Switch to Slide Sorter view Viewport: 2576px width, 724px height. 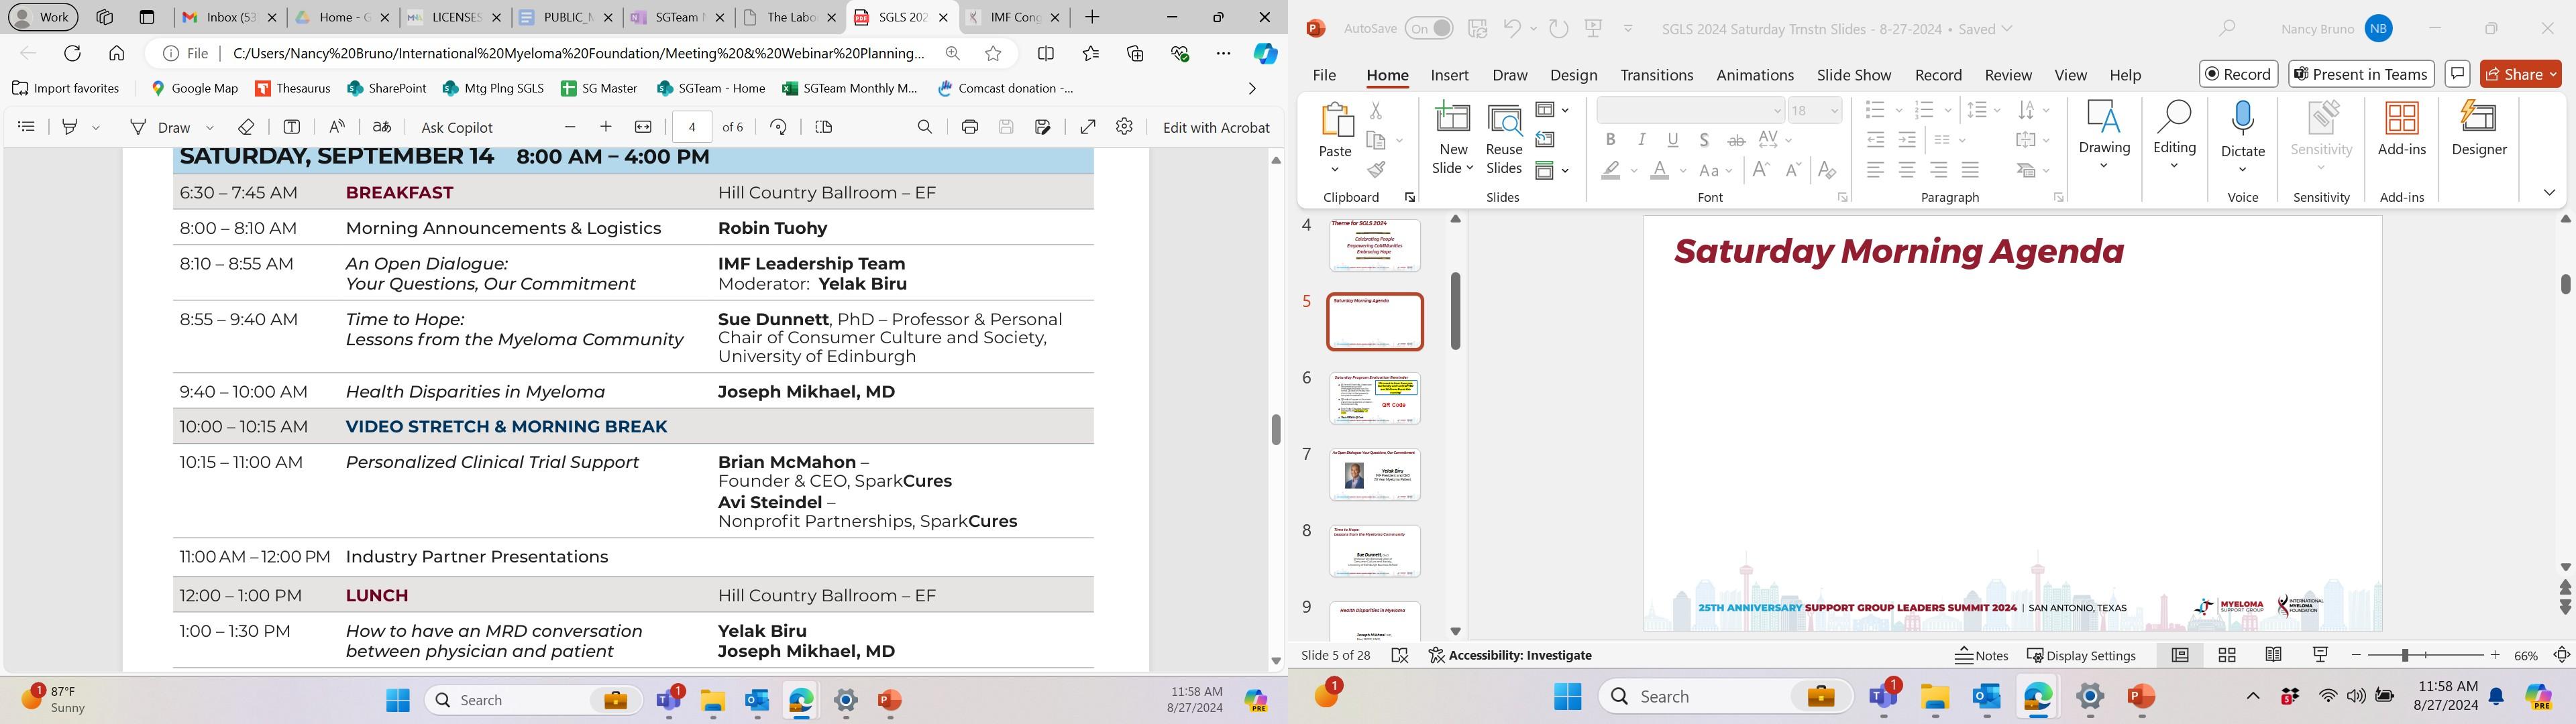[2227, 655]
